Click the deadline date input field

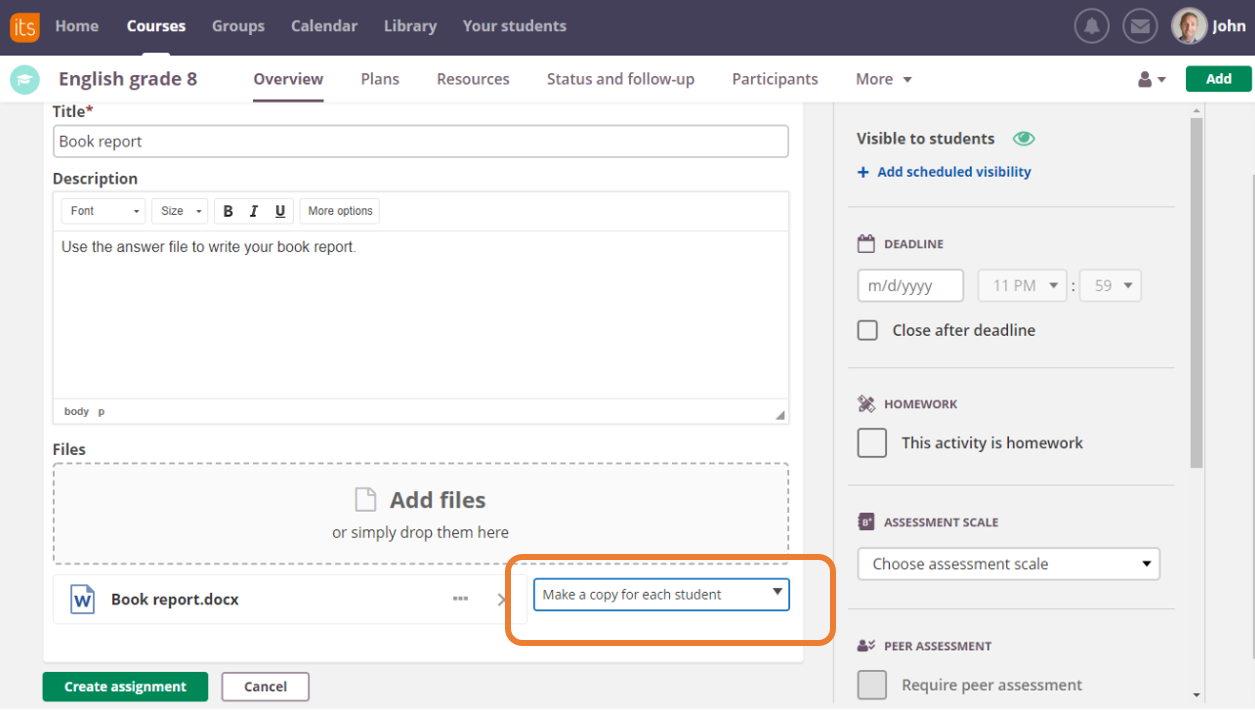pyautogui.click(x=910, y=286)
